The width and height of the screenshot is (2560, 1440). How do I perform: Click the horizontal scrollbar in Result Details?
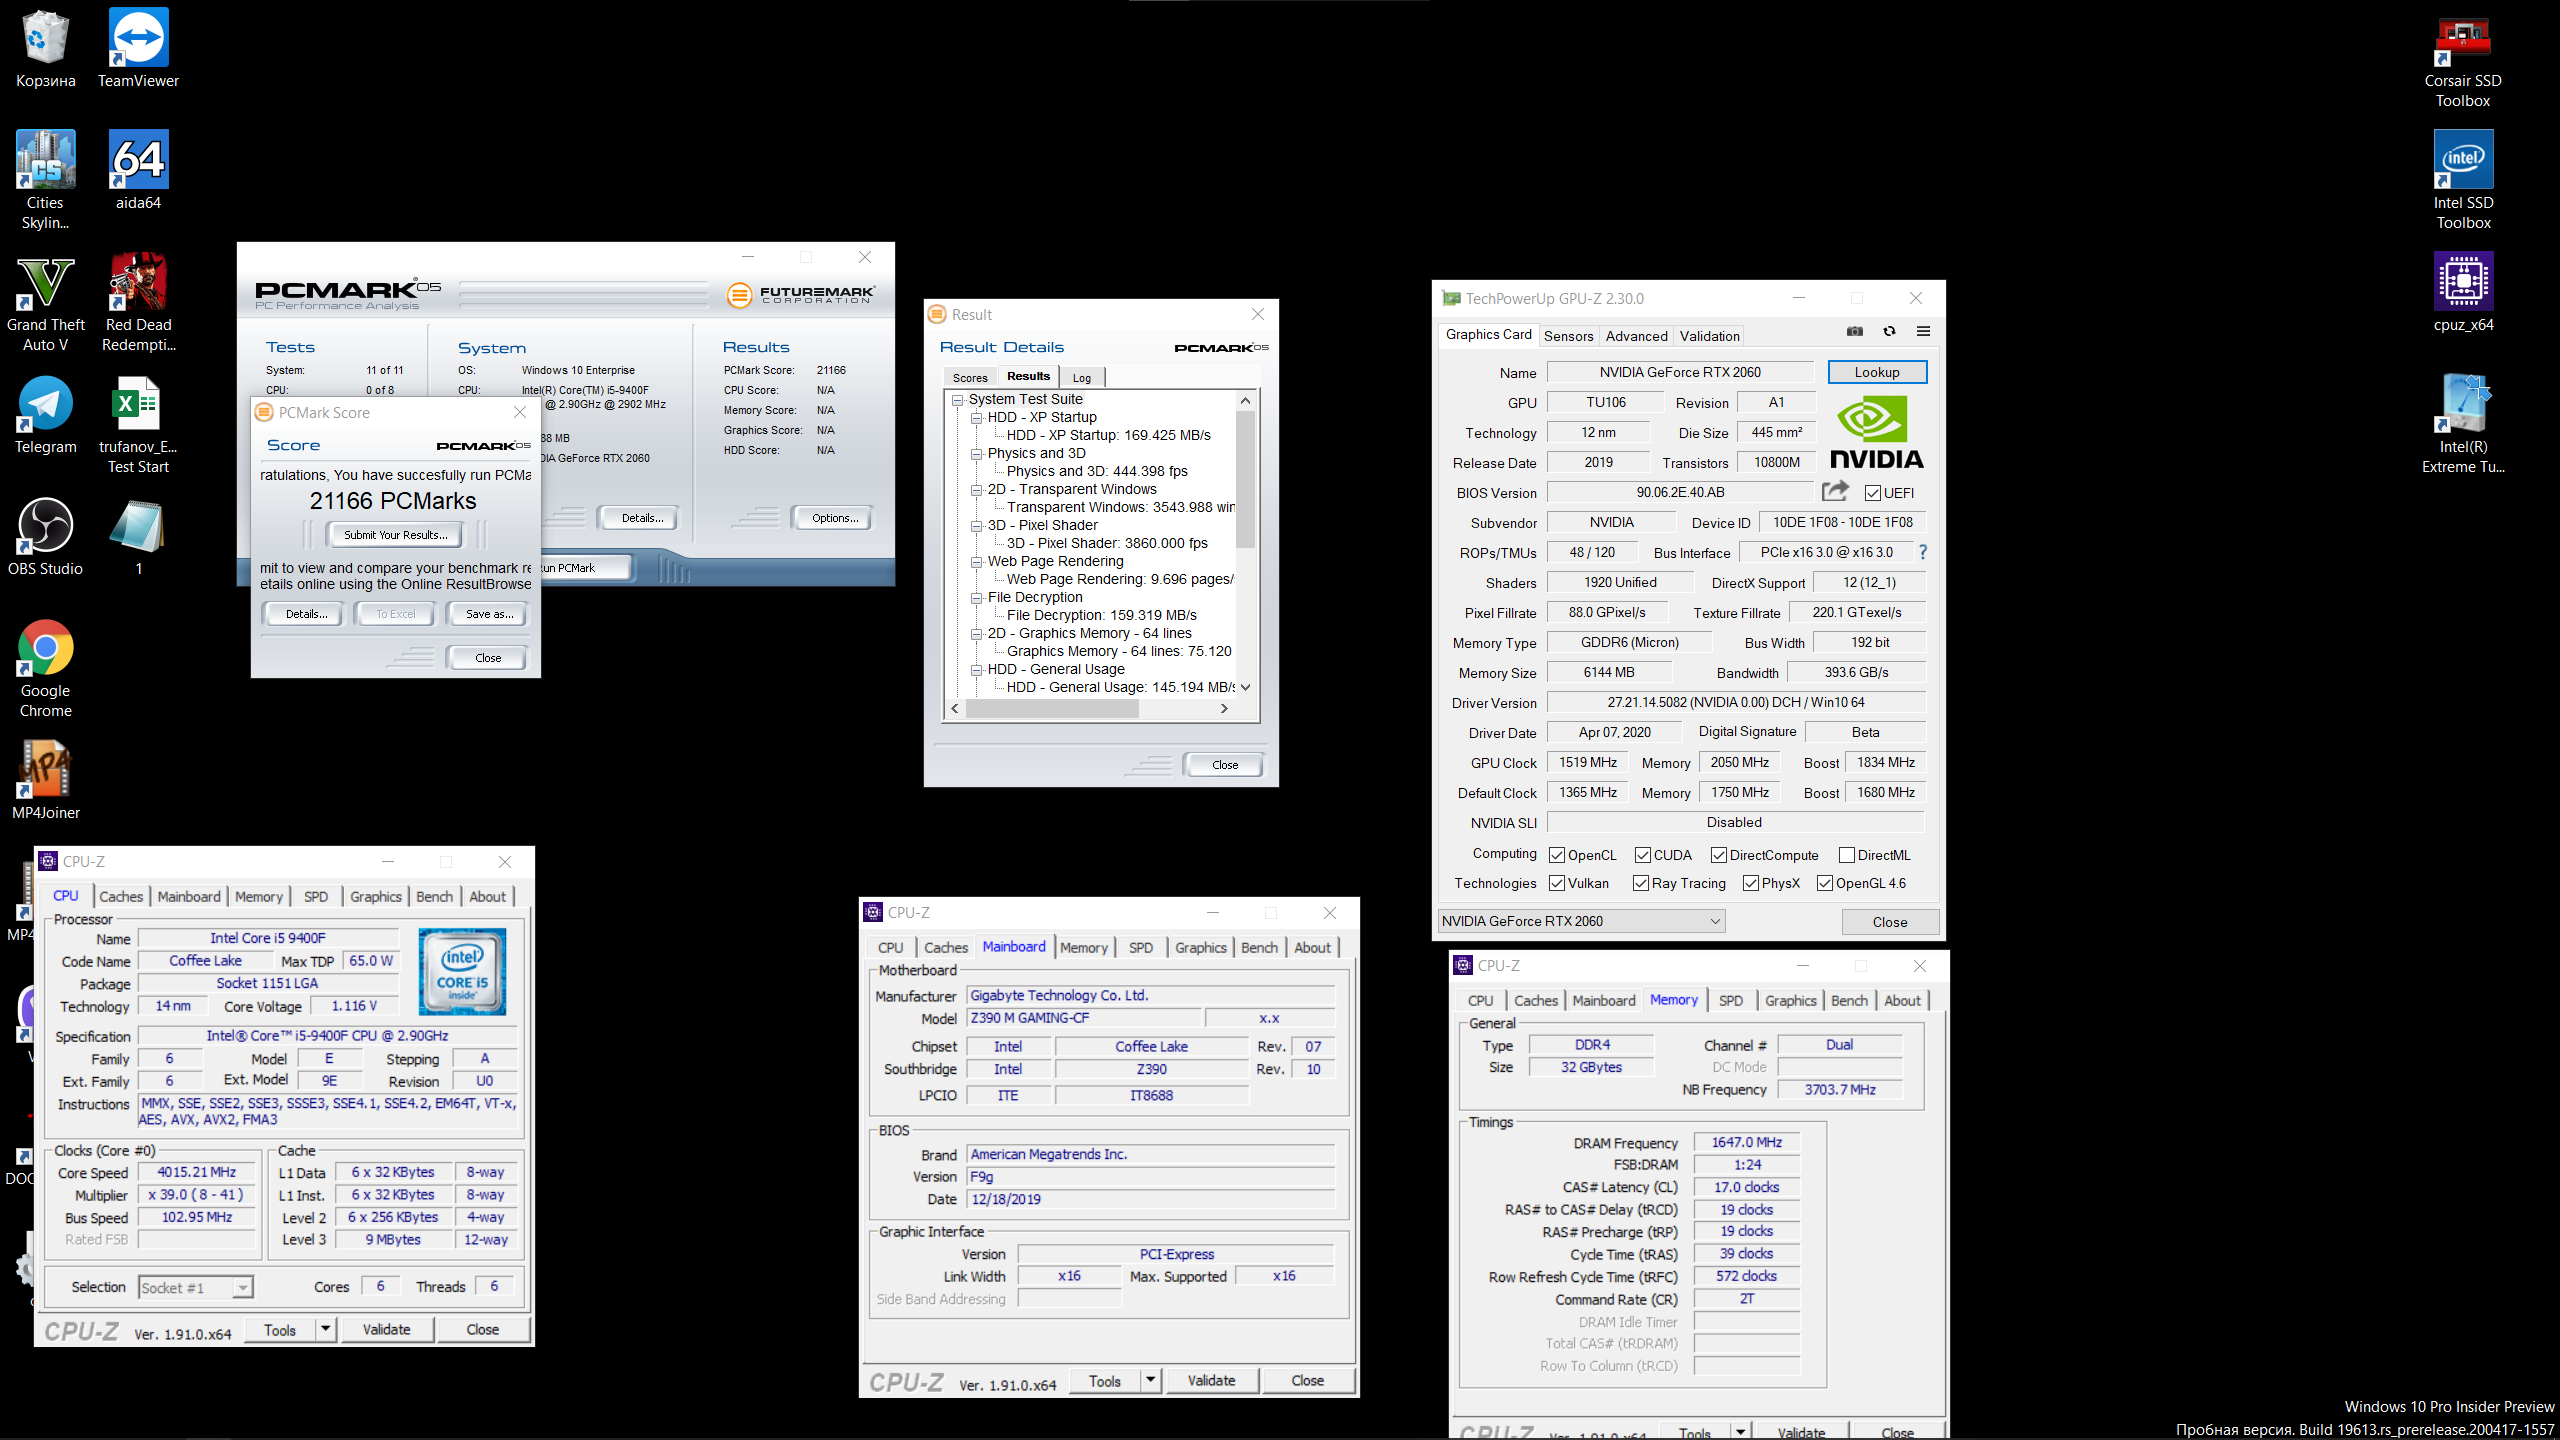(x=1050, y=708)
